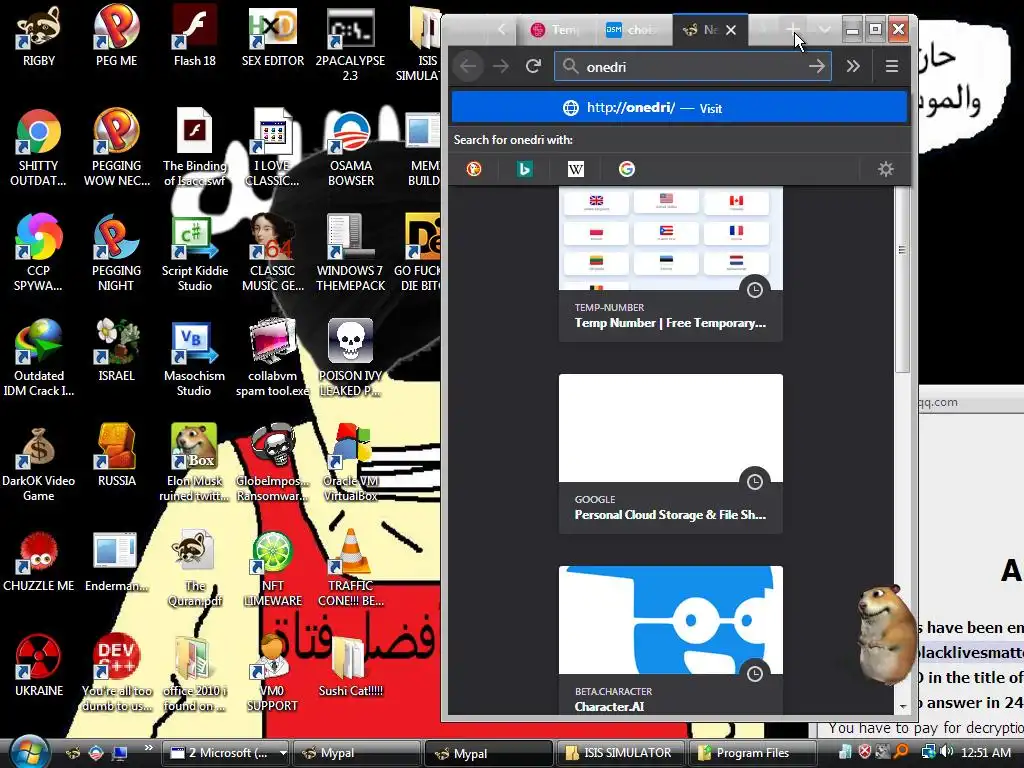The height and width of the screenshot is (768, 1024).
Task: Open the CLASSIC MUSIC GE... shortcut
Action: [273, 253]
